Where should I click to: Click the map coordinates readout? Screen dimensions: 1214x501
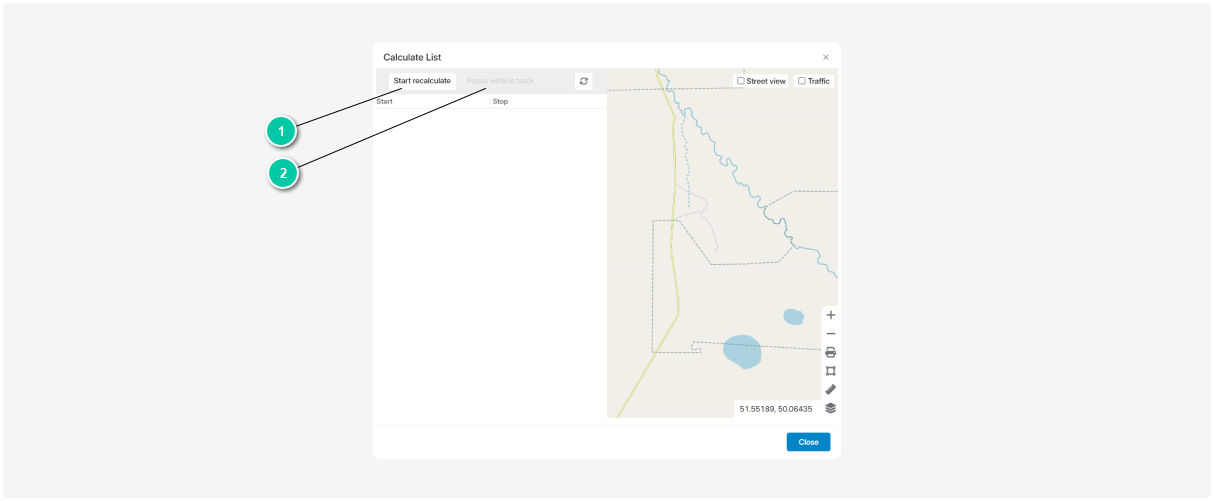777,409
